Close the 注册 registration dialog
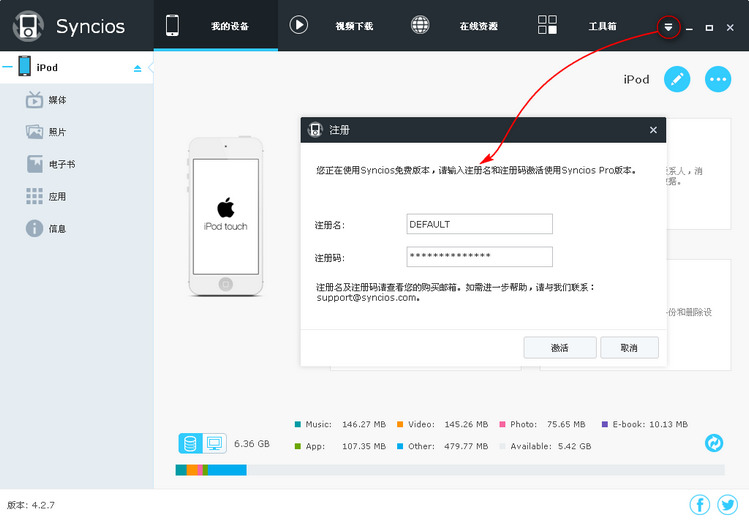 653,130
